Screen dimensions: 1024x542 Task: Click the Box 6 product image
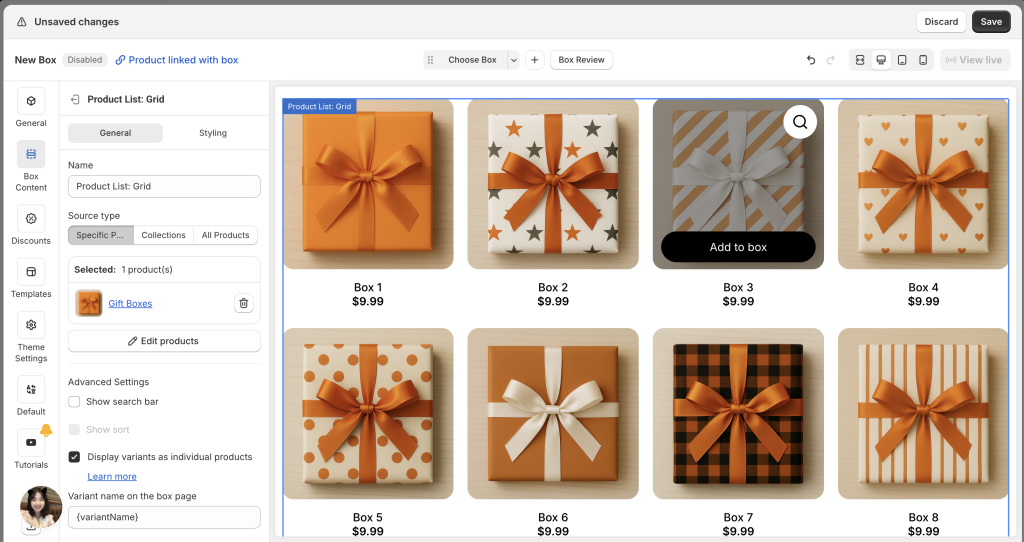pos(553,413)
